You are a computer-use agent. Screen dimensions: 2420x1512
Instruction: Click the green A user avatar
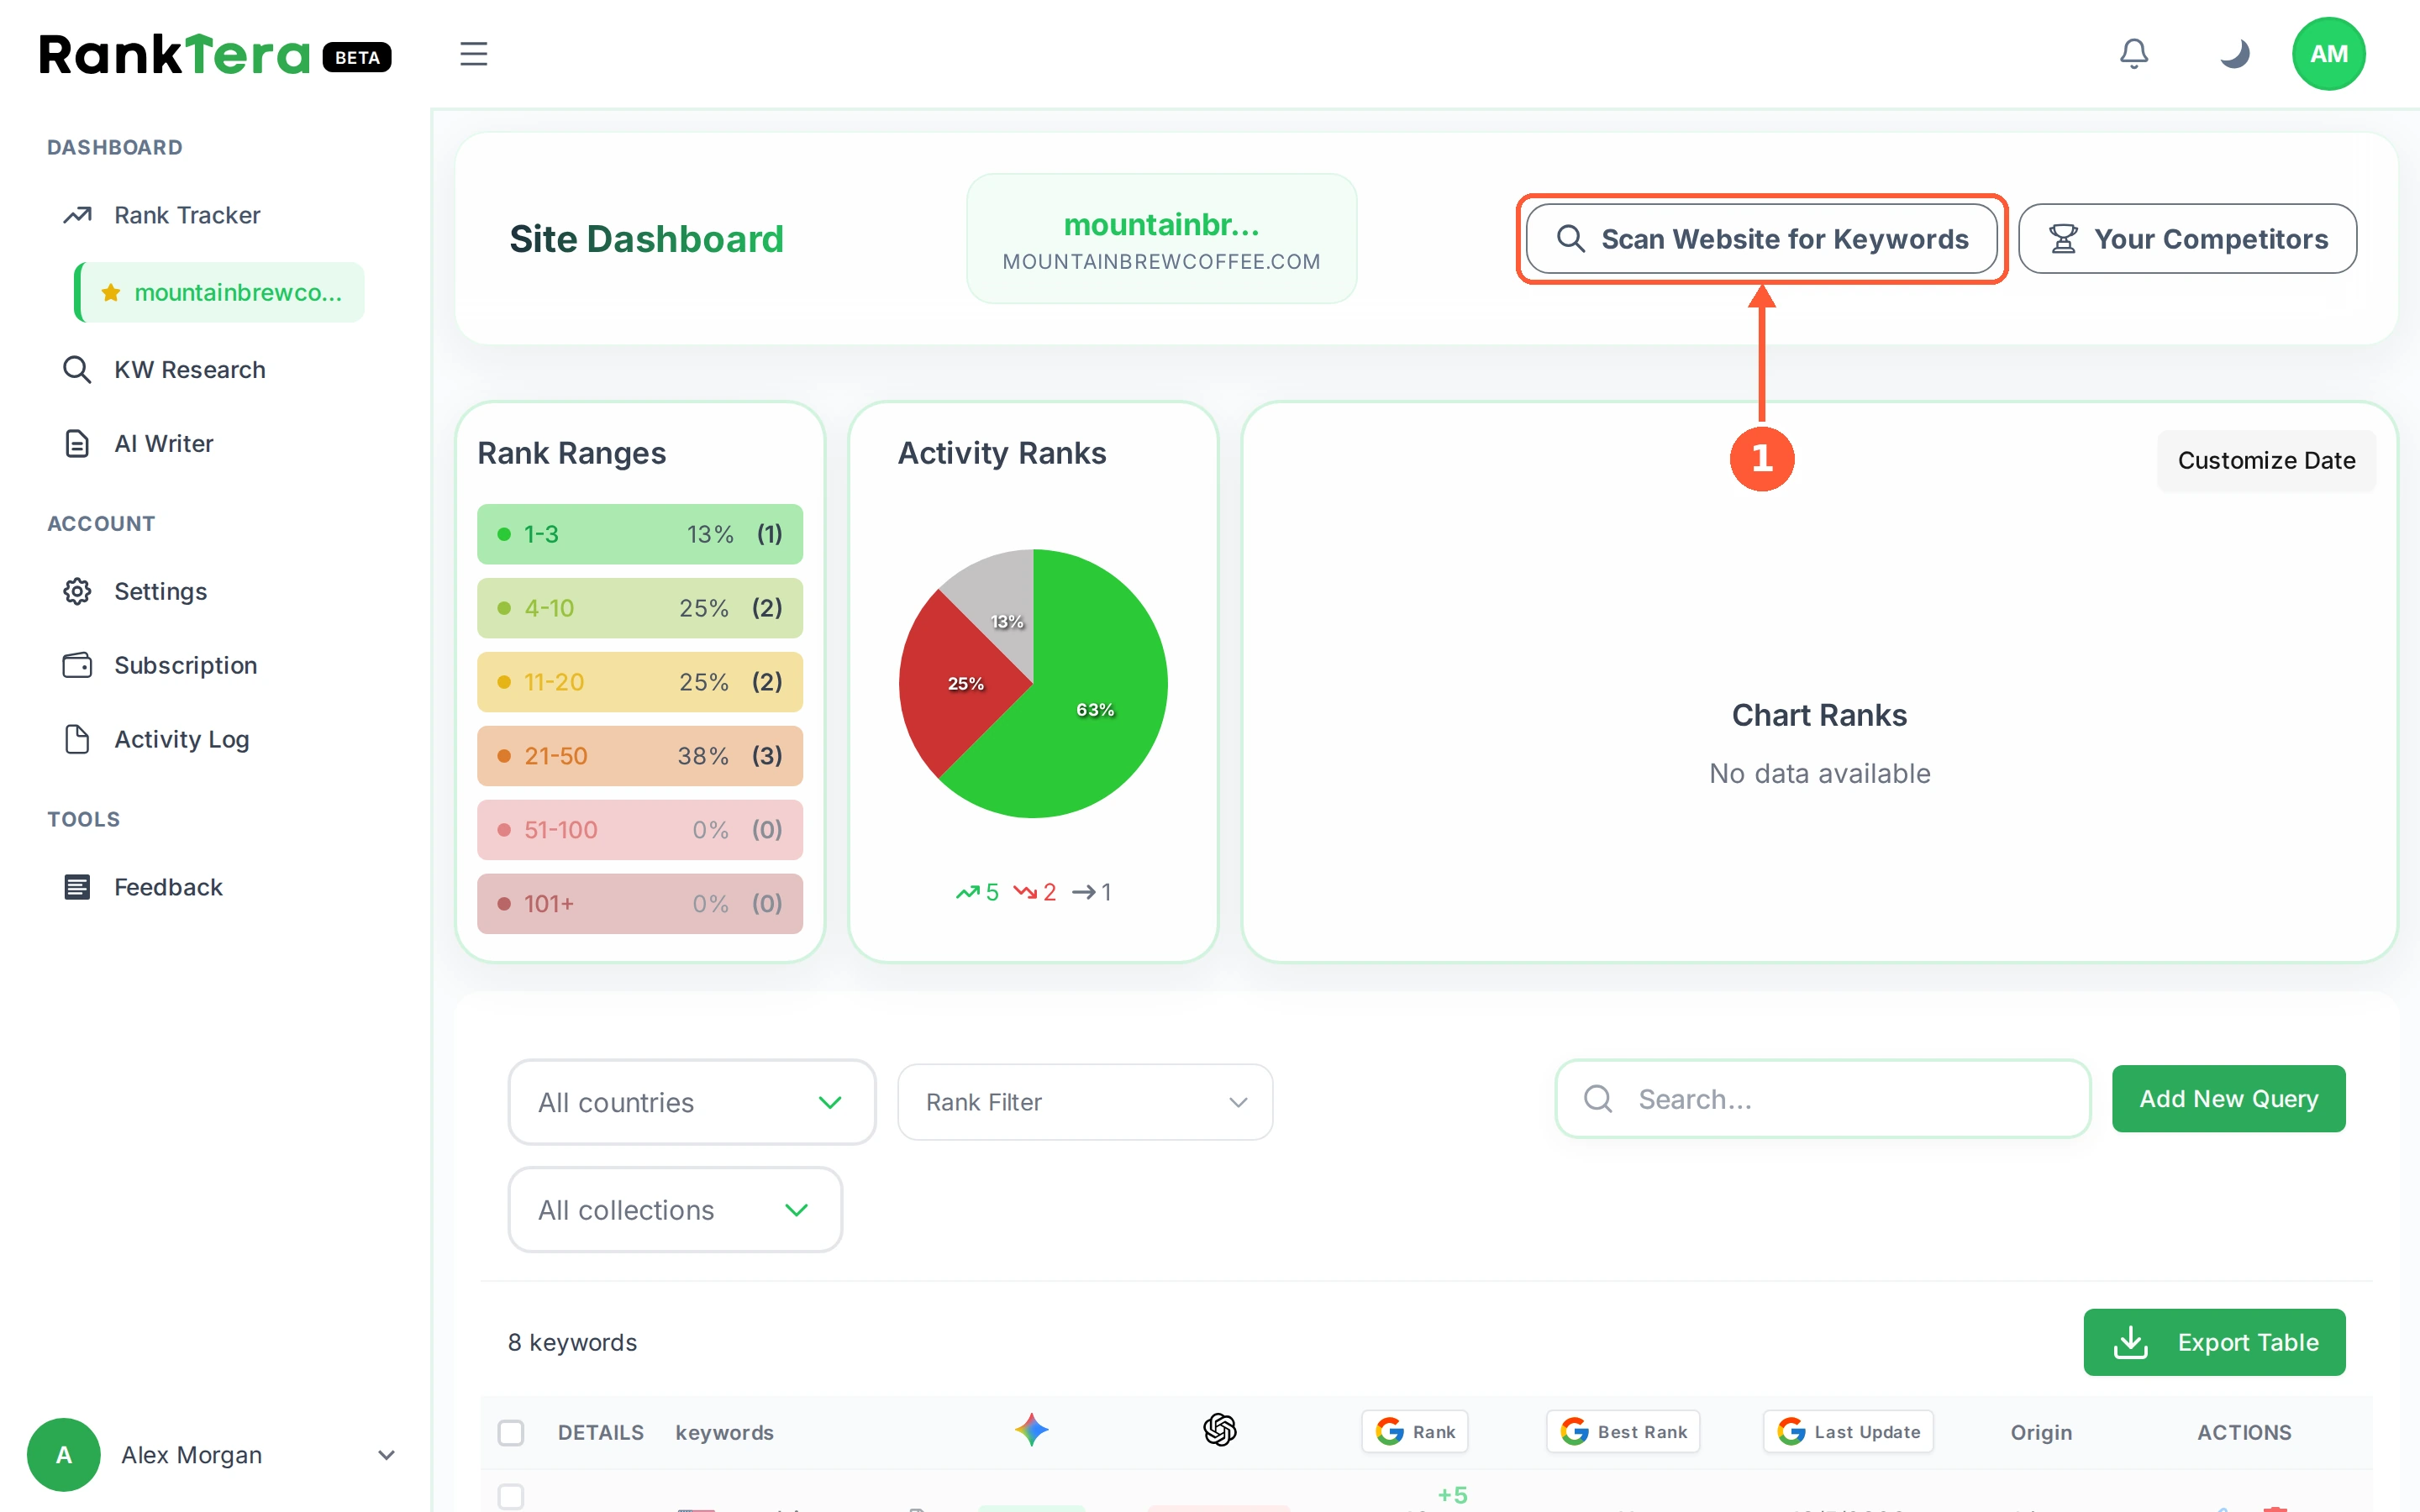[x=63, y=1454]
